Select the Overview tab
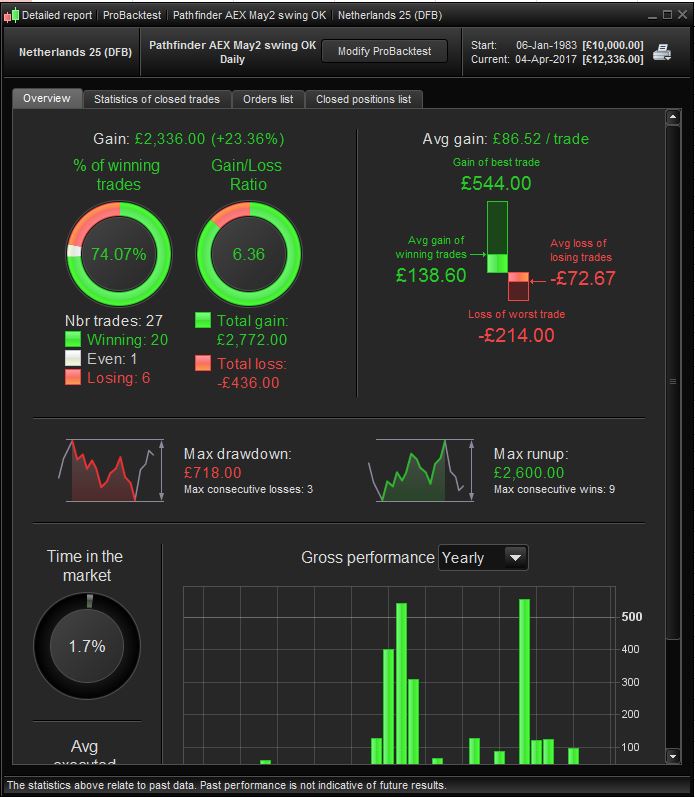695x797 pixels. tap(47, 98)
